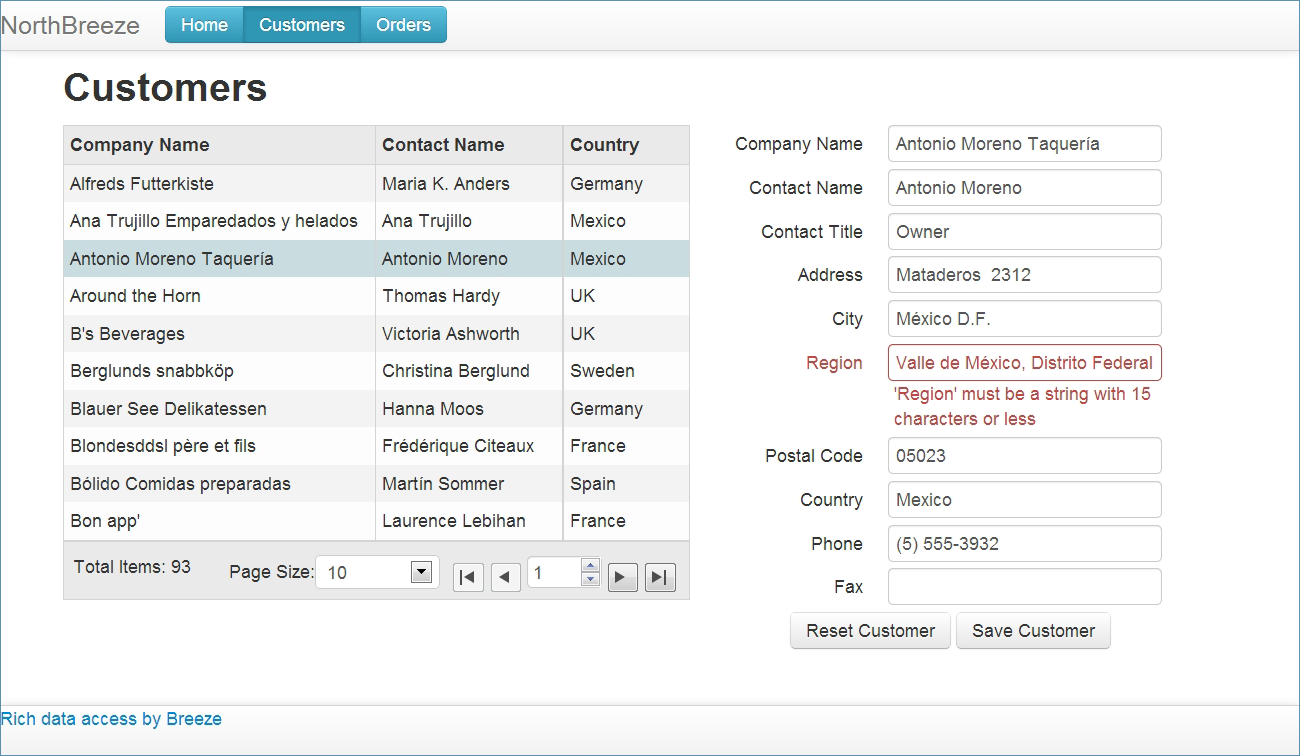Screen dimensions: 1300x756
Task: Select the Bólido Comidas preparadas row
Action: tap(376, 484)
